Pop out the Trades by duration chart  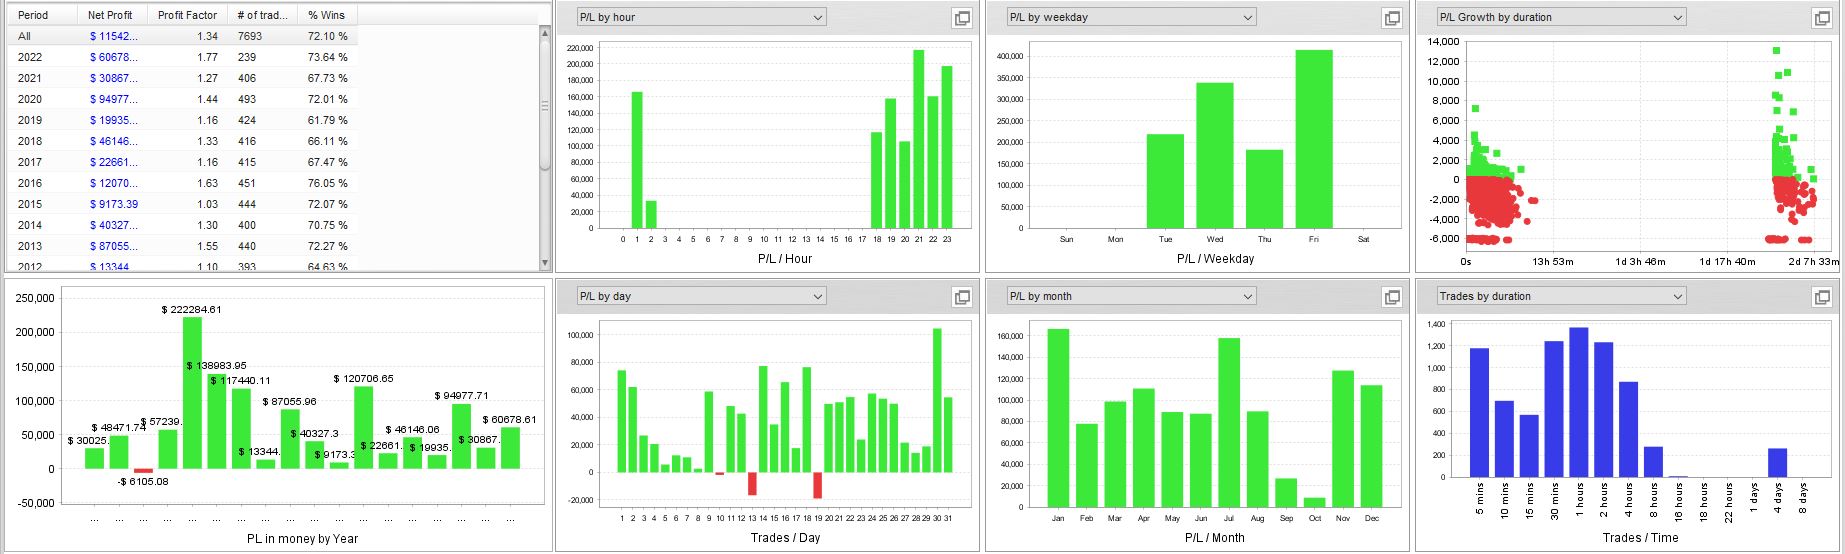(x=1822, y=297)
